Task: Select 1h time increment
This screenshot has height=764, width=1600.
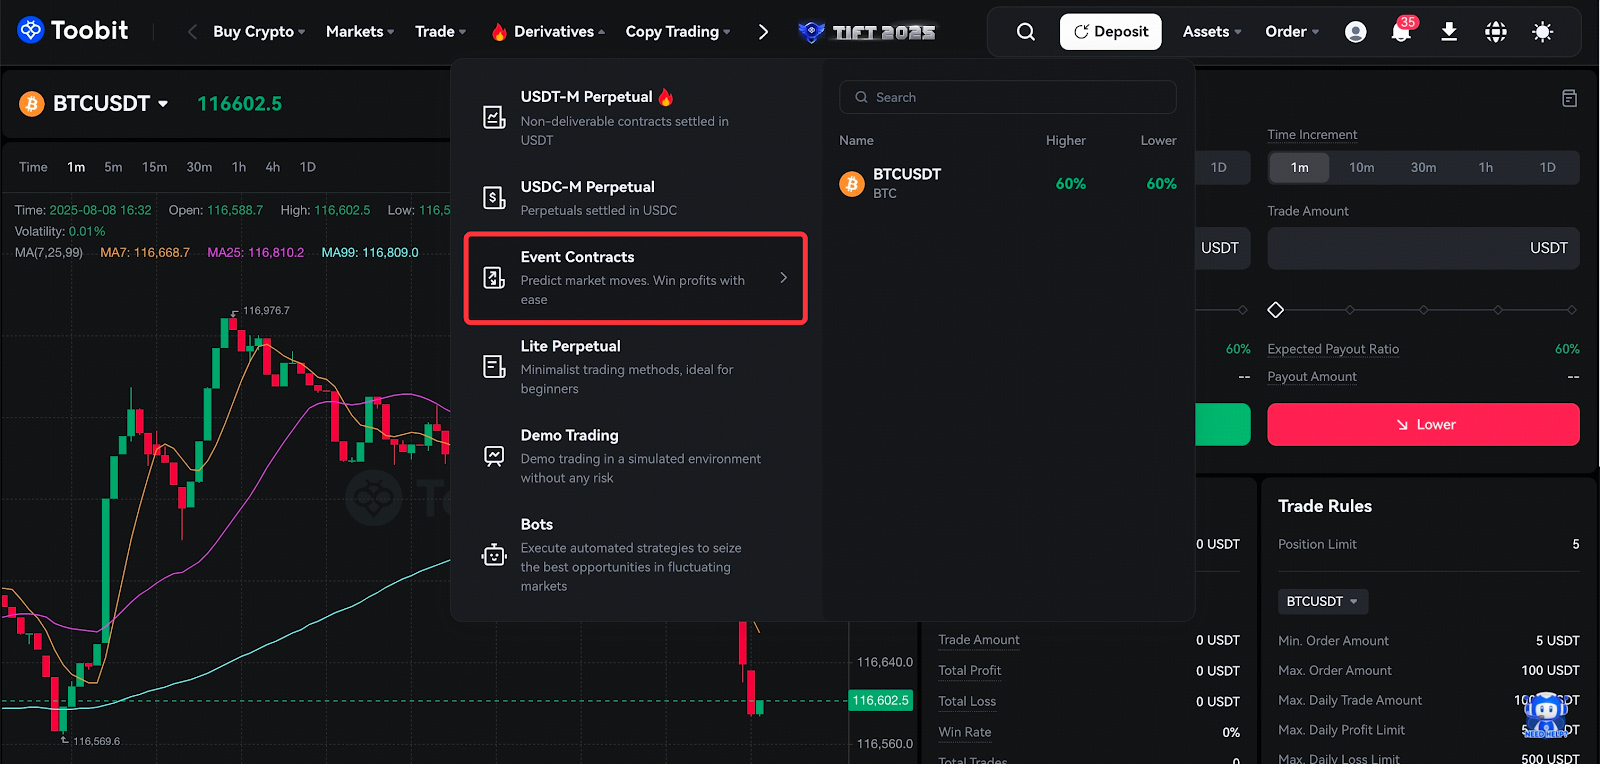Action: point(1486,167)
